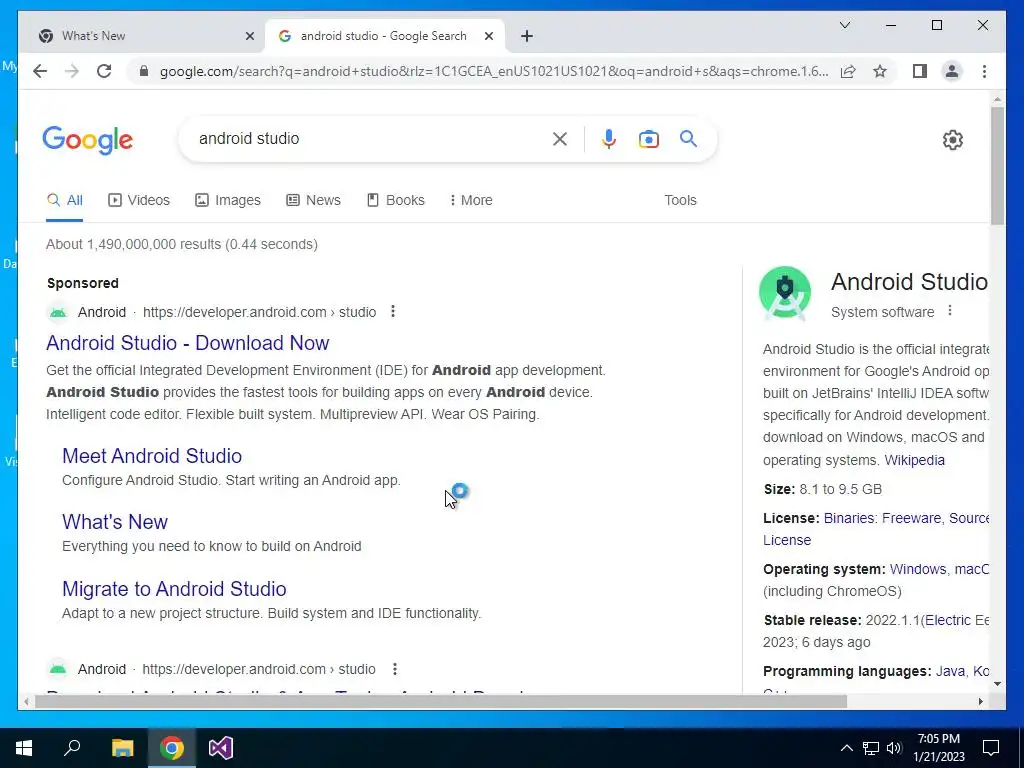Click the address bar URL
The image size is (1024, 768).
pos(494,71)
